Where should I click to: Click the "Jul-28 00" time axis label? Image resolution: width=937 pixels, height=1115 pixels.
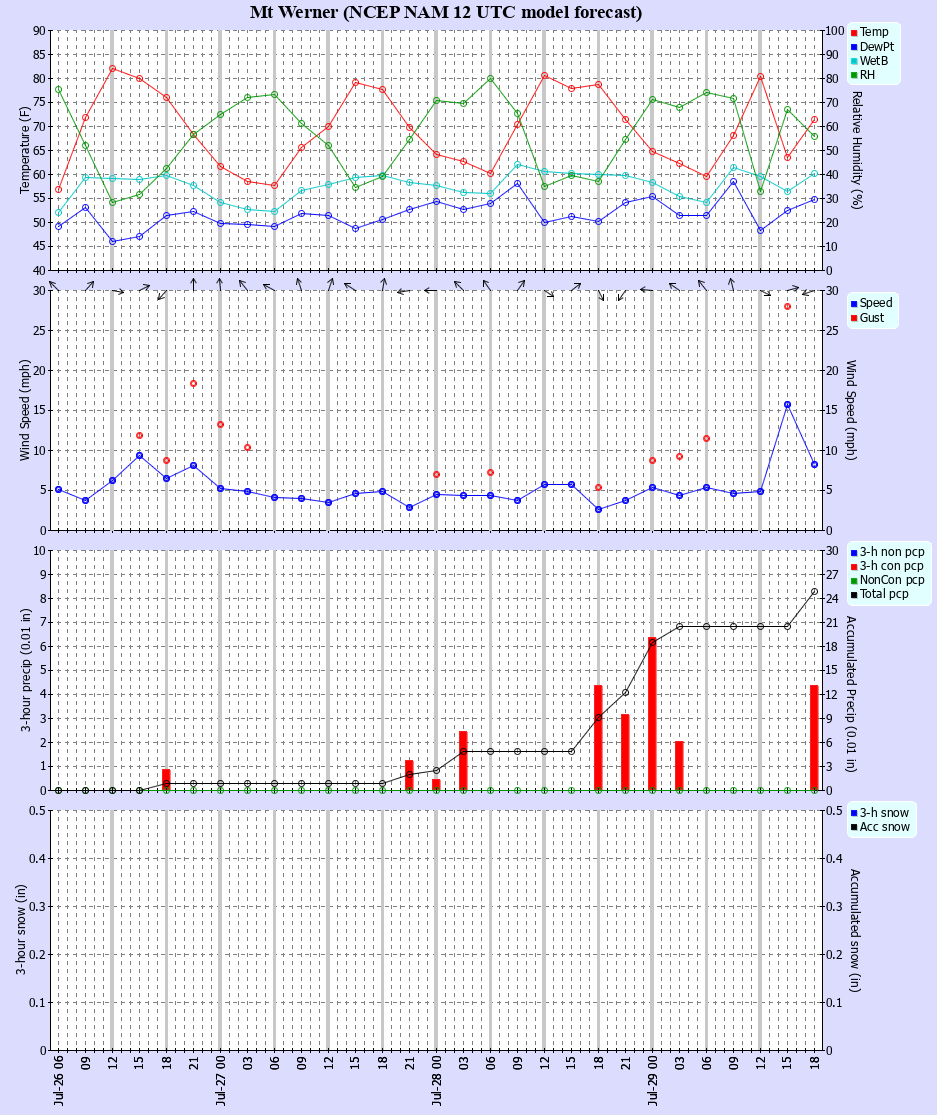coord(437,1081)
